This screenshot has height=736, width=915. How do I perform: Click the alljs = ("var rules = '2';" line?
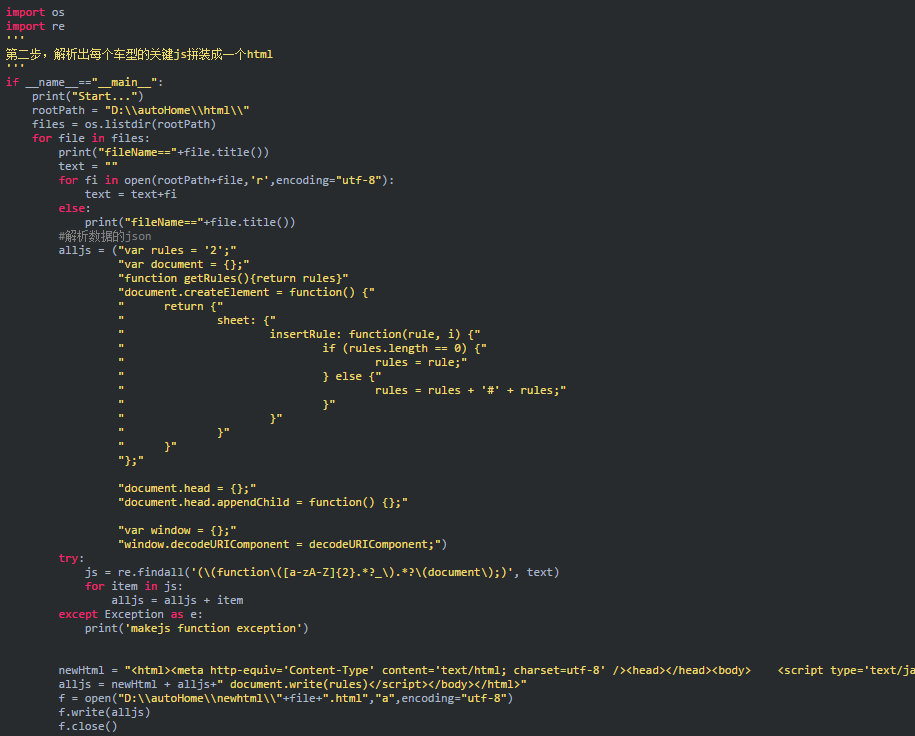(x=147, y=250)
